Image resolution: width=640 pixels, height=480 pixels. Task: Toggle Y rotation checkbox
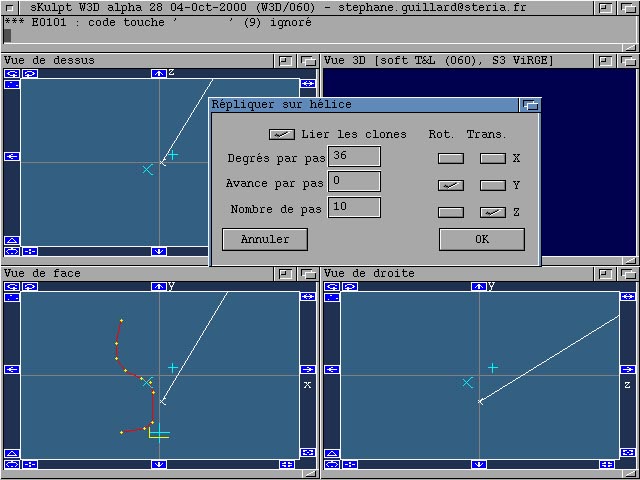(451, 185)
